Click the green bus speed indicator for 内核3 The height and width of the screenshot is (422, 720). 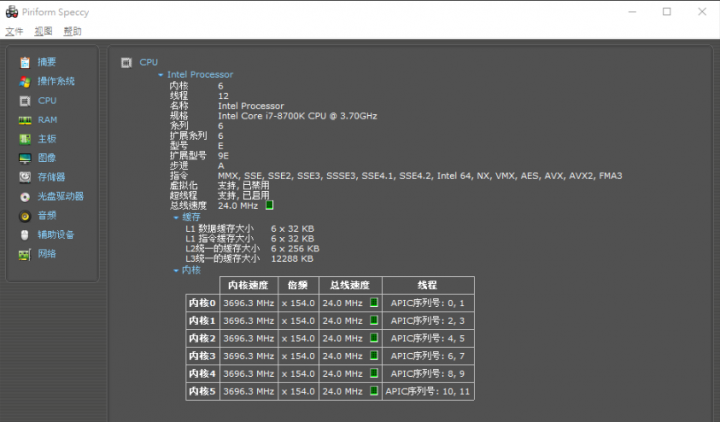[374, 355]
